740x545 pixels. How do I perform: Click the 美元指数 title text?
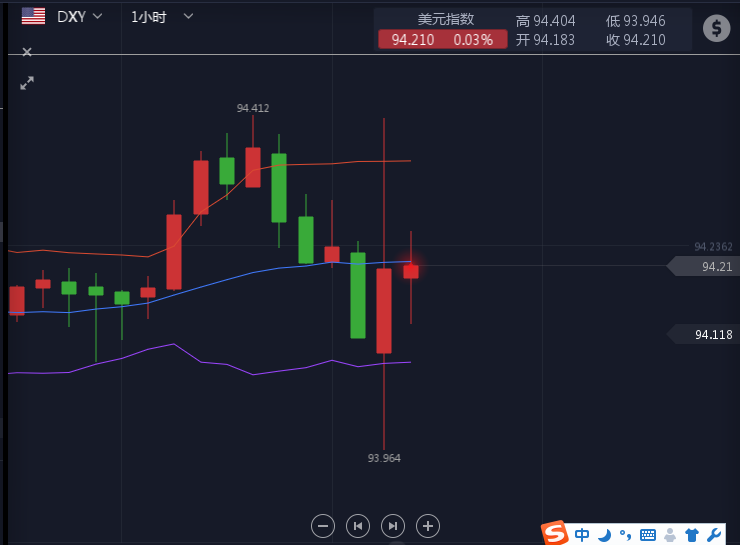[x=446, y=19]
